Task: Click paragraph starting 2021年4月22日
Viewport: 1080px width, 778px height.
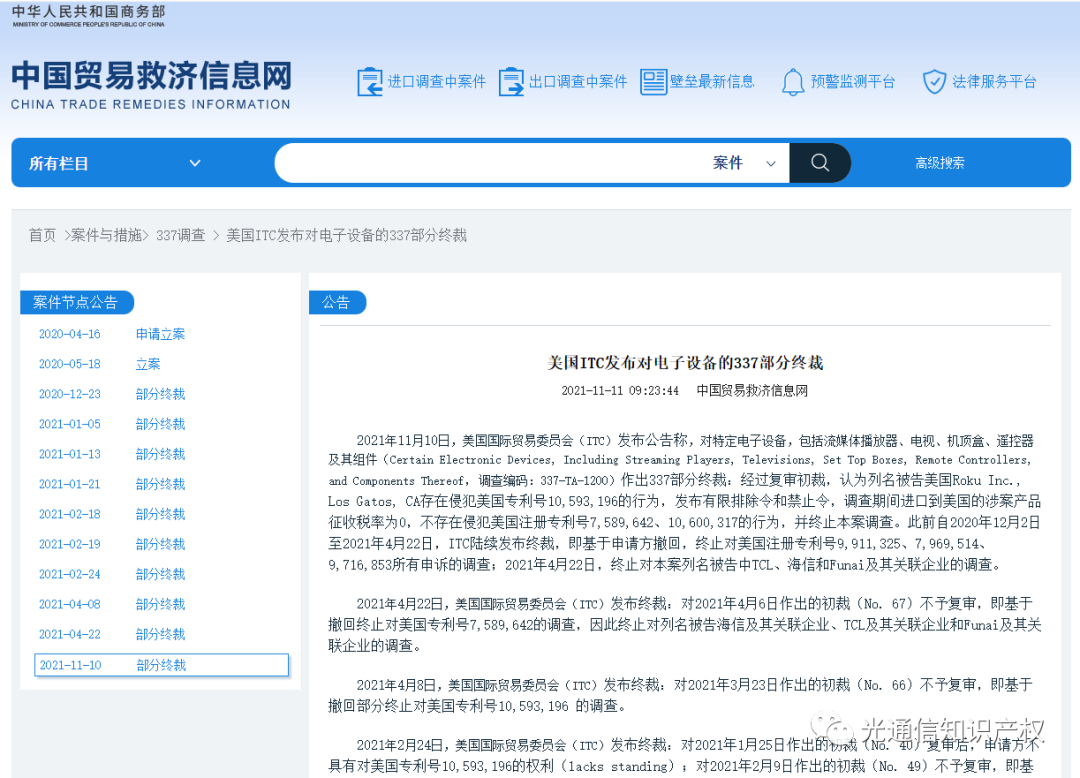Action: click(x=685, y=624)
